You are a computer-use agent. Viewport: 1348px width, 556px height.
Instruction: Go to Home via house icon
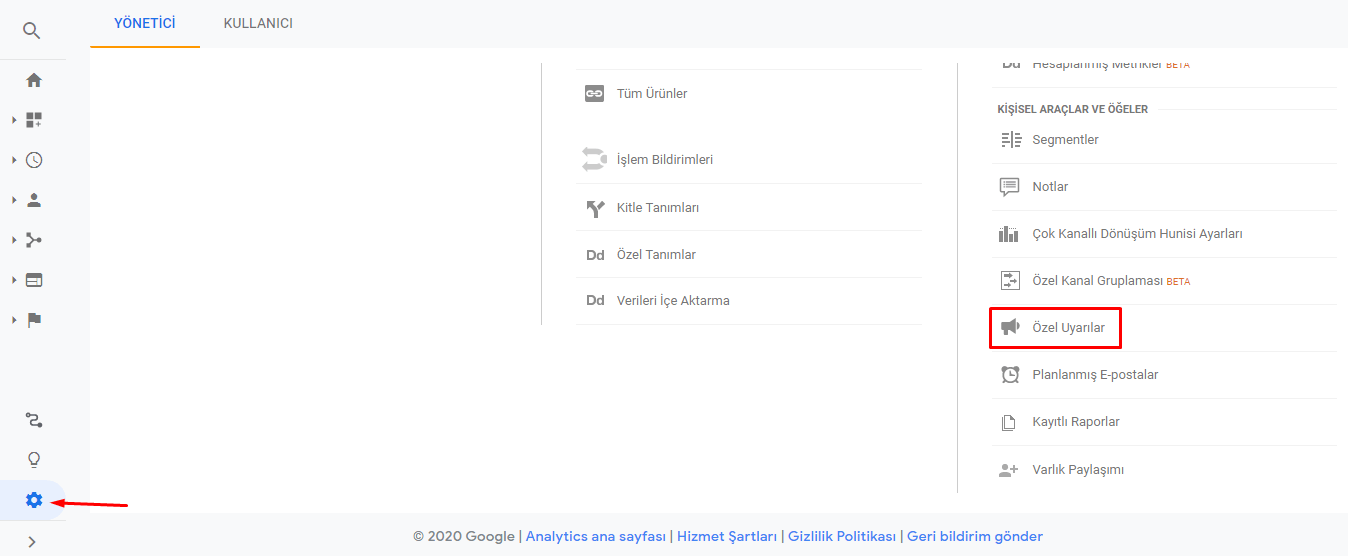pos(34,80)
